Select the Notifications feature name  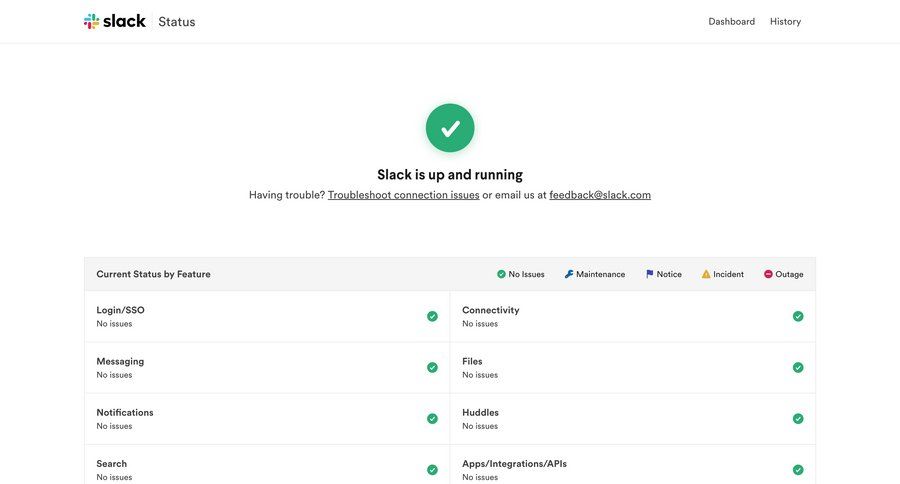125,412
